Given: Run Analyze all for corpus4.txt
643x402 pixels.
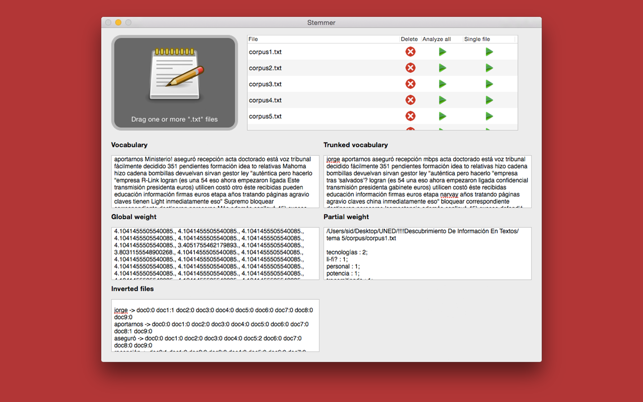Looking at the screenshot, I should 442,100.
